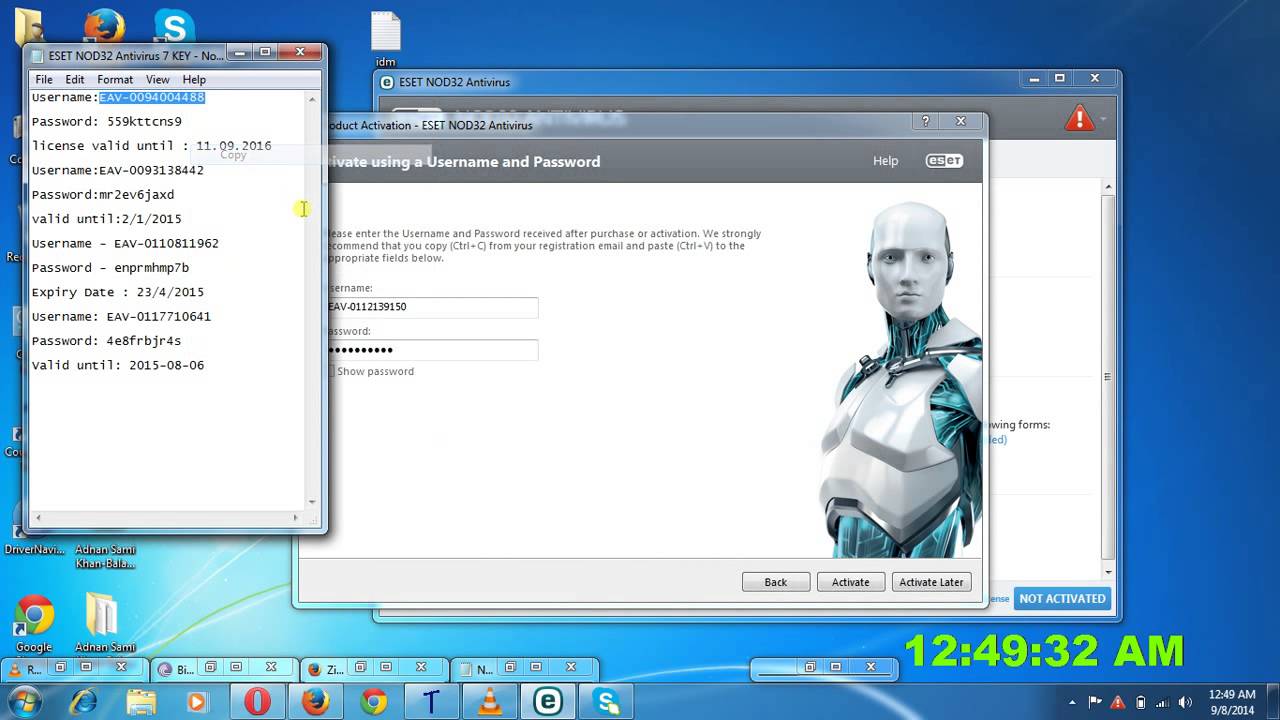Click the Password: 4e8frbjr4s line
The image size is (1280, 720).
click(107, 341)
